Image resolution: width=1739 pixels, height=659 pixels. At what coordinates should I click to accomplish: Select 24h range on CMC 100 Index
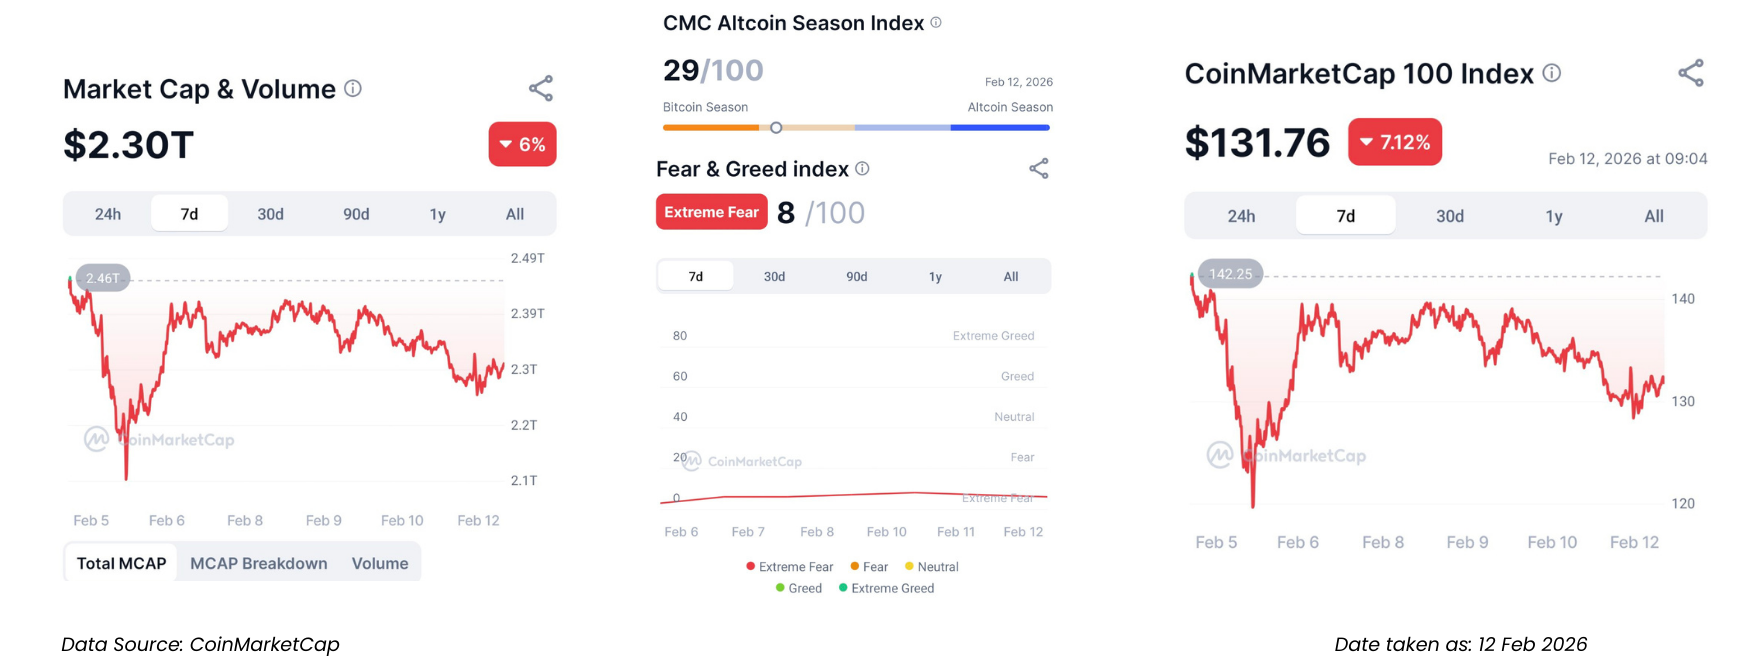1241,216
